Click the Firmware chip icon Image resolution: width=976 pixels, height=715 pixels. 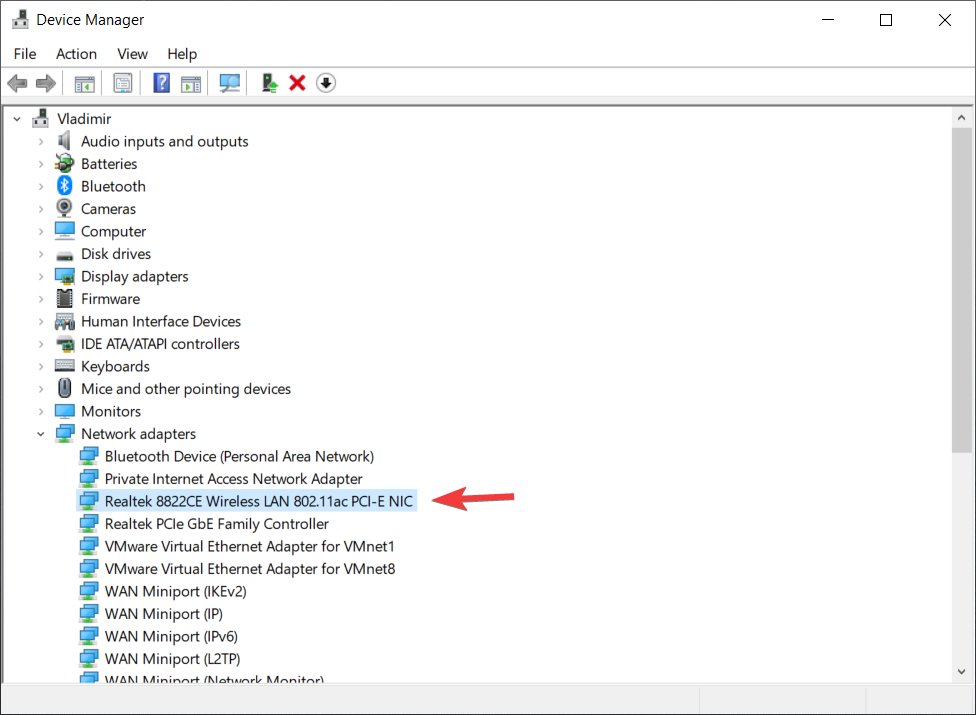pos(65,299)
